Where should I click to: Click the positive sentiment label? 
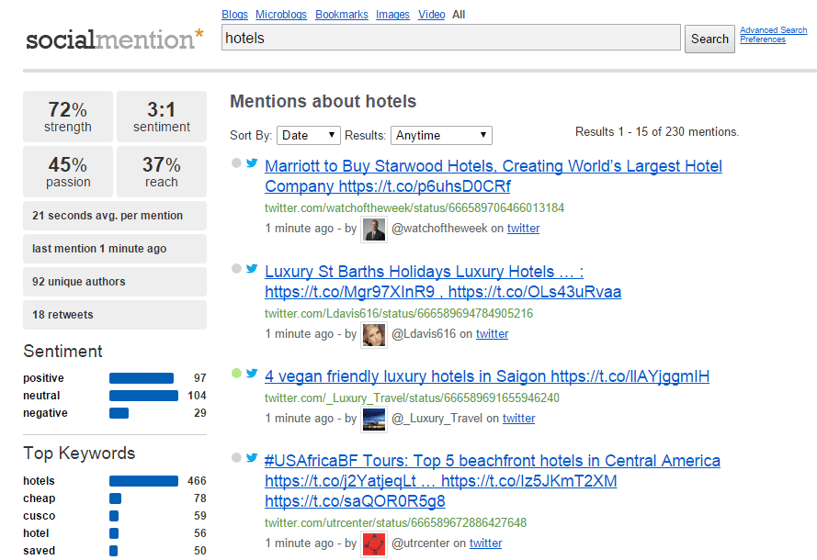click(x=43, y=378)
